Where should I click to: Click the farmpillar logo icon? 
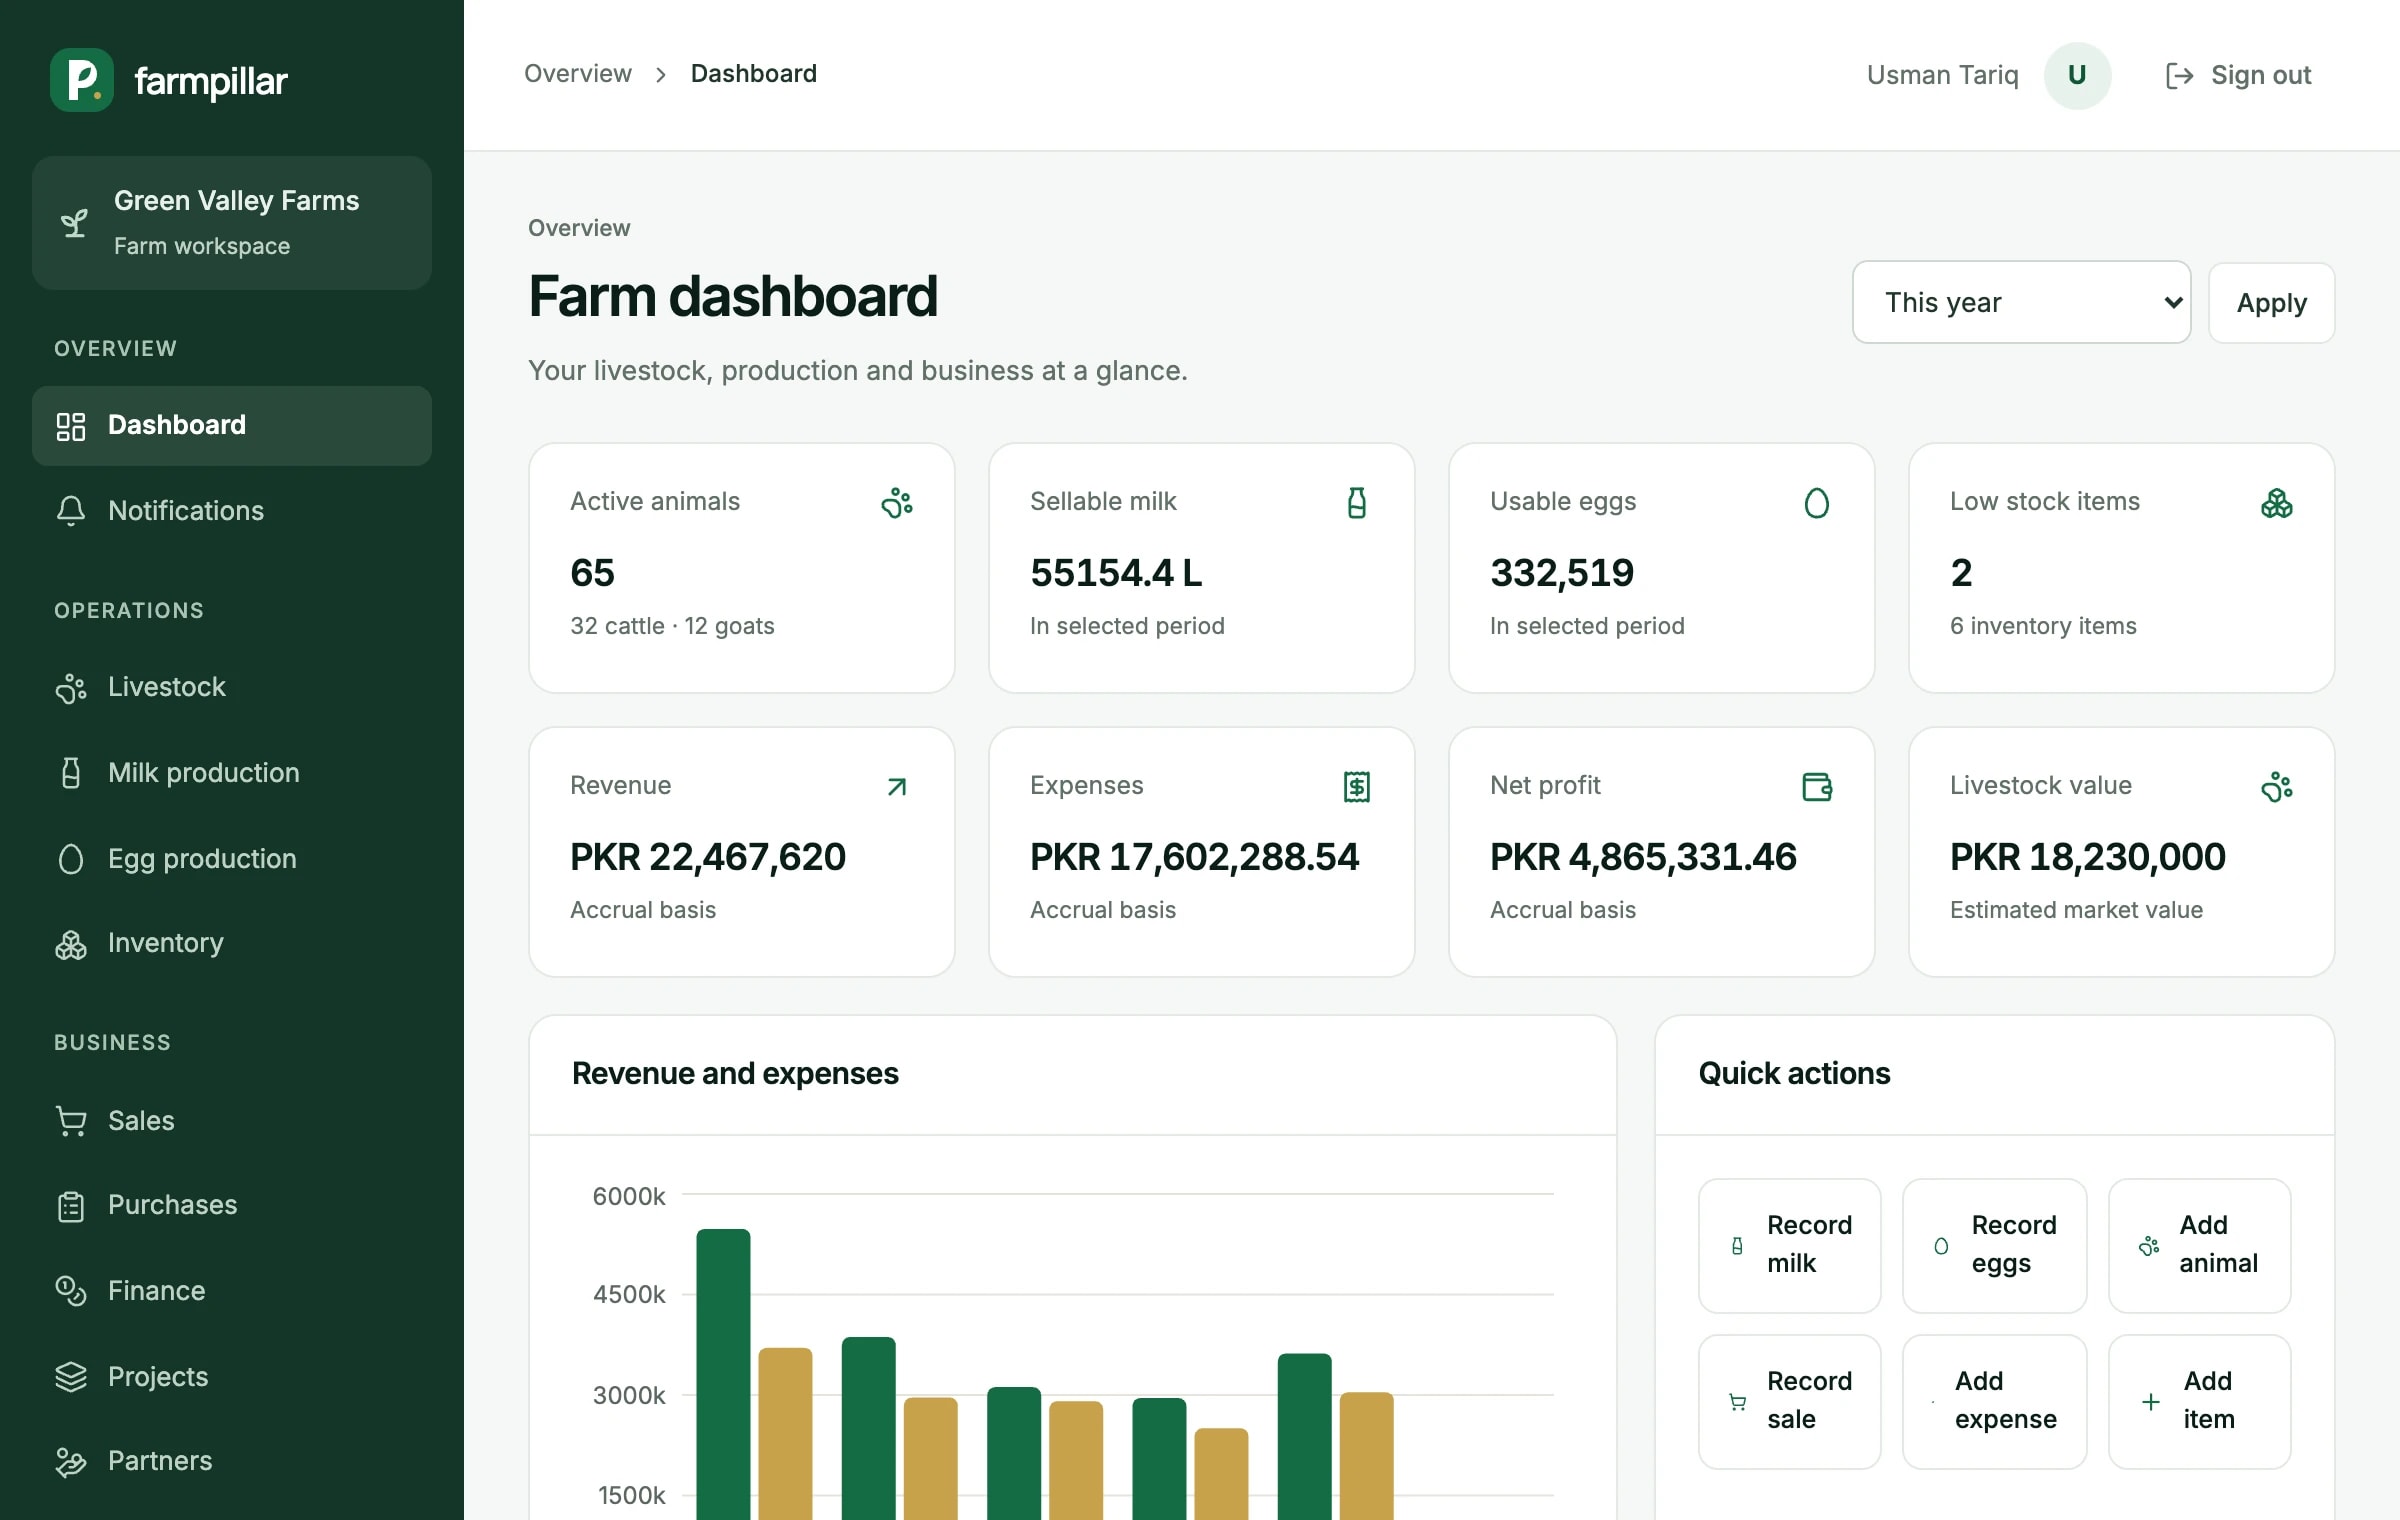82,80
